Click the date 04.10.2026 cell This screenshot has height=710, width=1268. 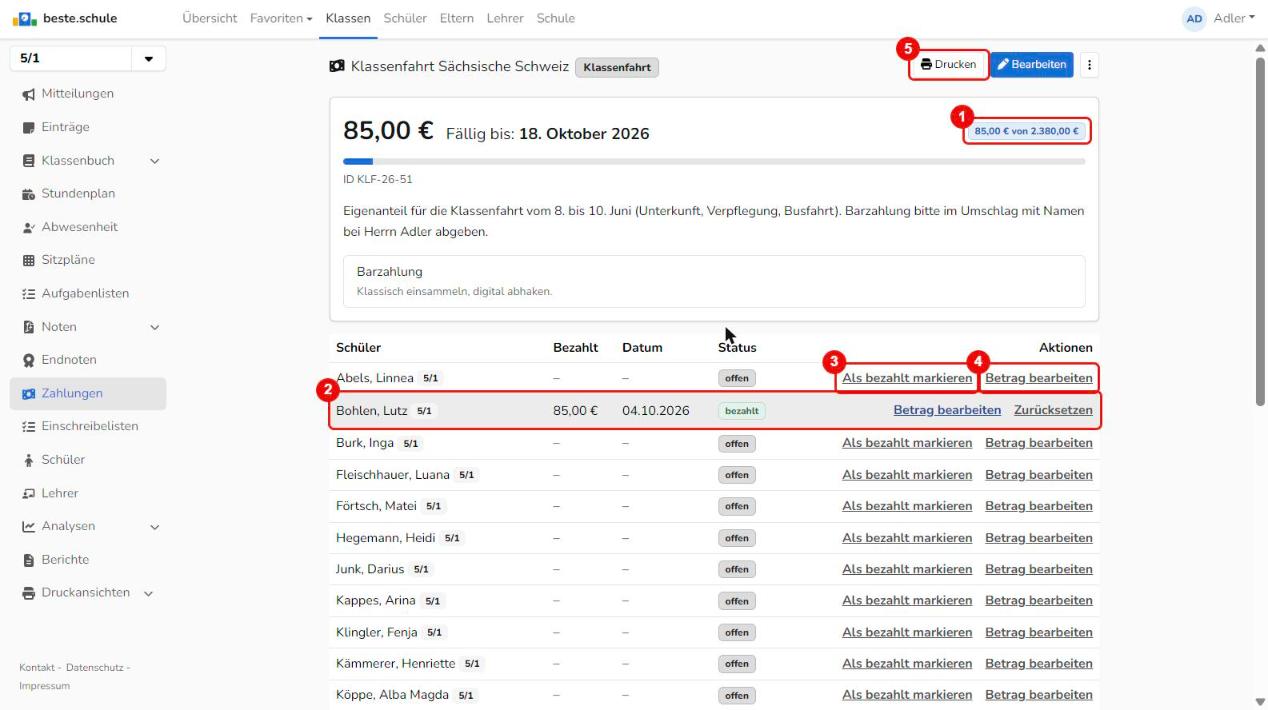pos(656,410)
